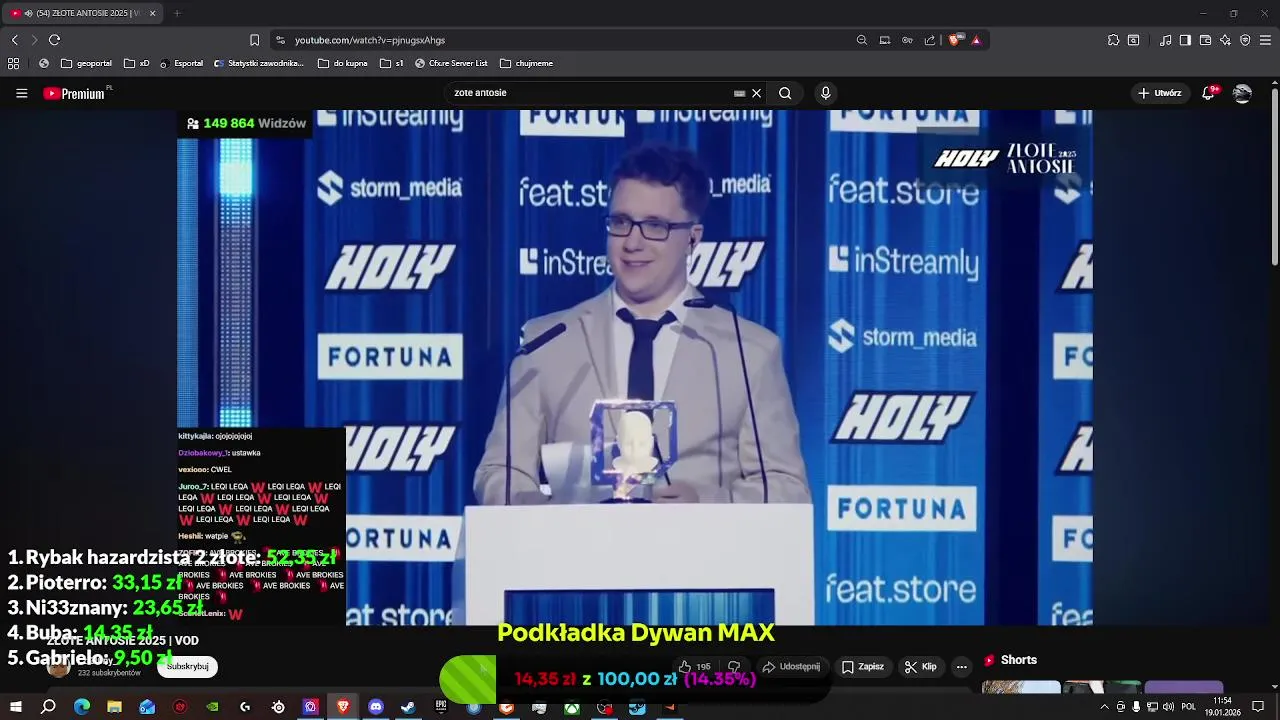Open Xbox app from taskbar
This screenshot has width=1280, height=720.
pyautogui.click(x=572, y=707)
